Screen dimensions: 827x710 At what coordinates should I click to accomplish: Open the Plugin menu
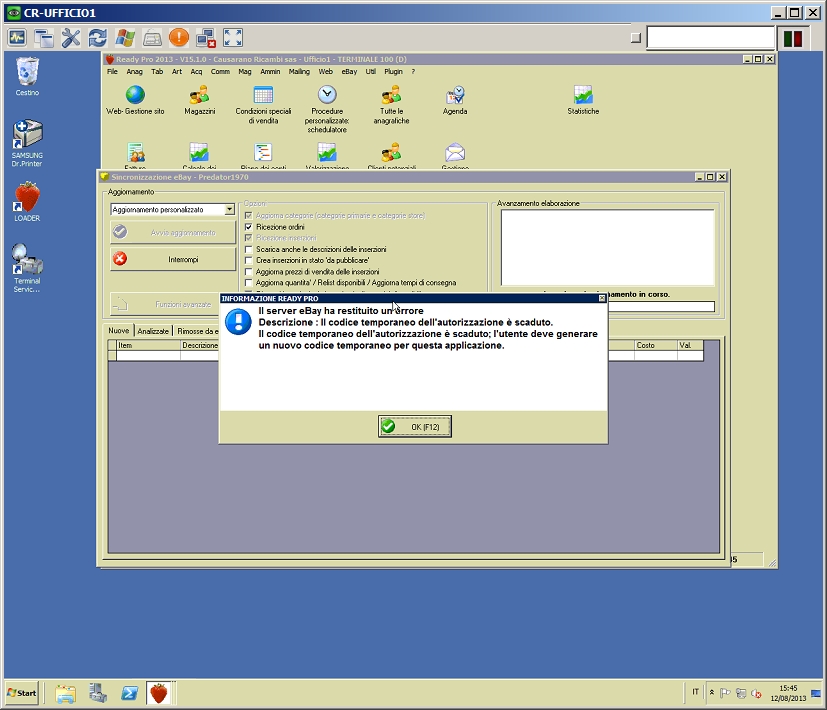393,71
